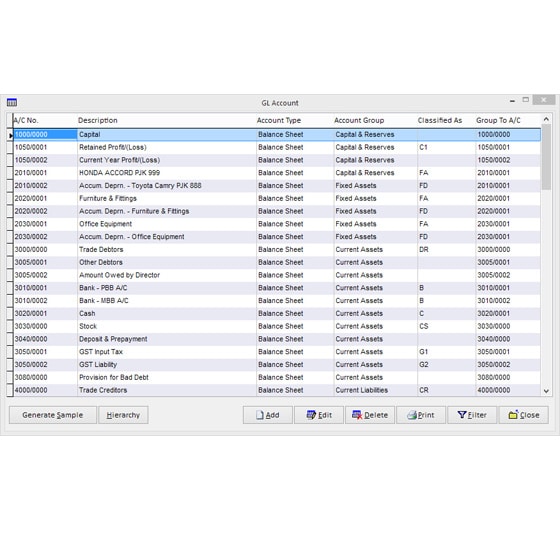The width and height of the screenshot is (560, 560).
Task: Select the Trade Creditors row
Action: [277, 390]
